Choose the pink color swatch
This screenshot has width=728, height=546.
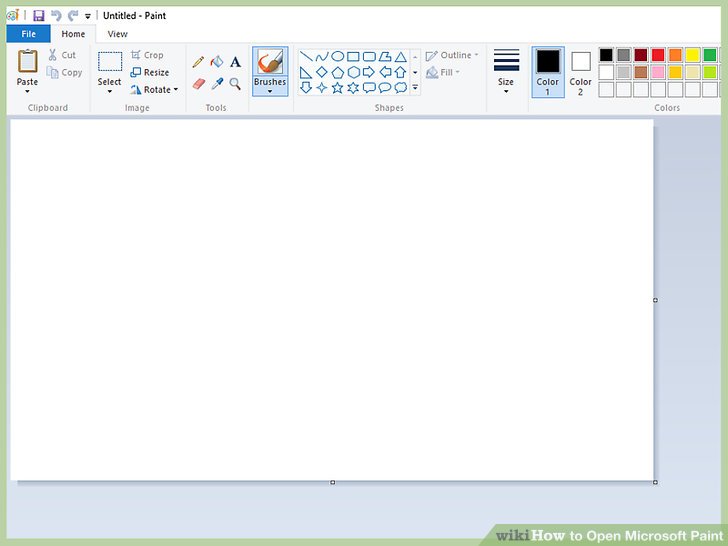click(658, 72)
